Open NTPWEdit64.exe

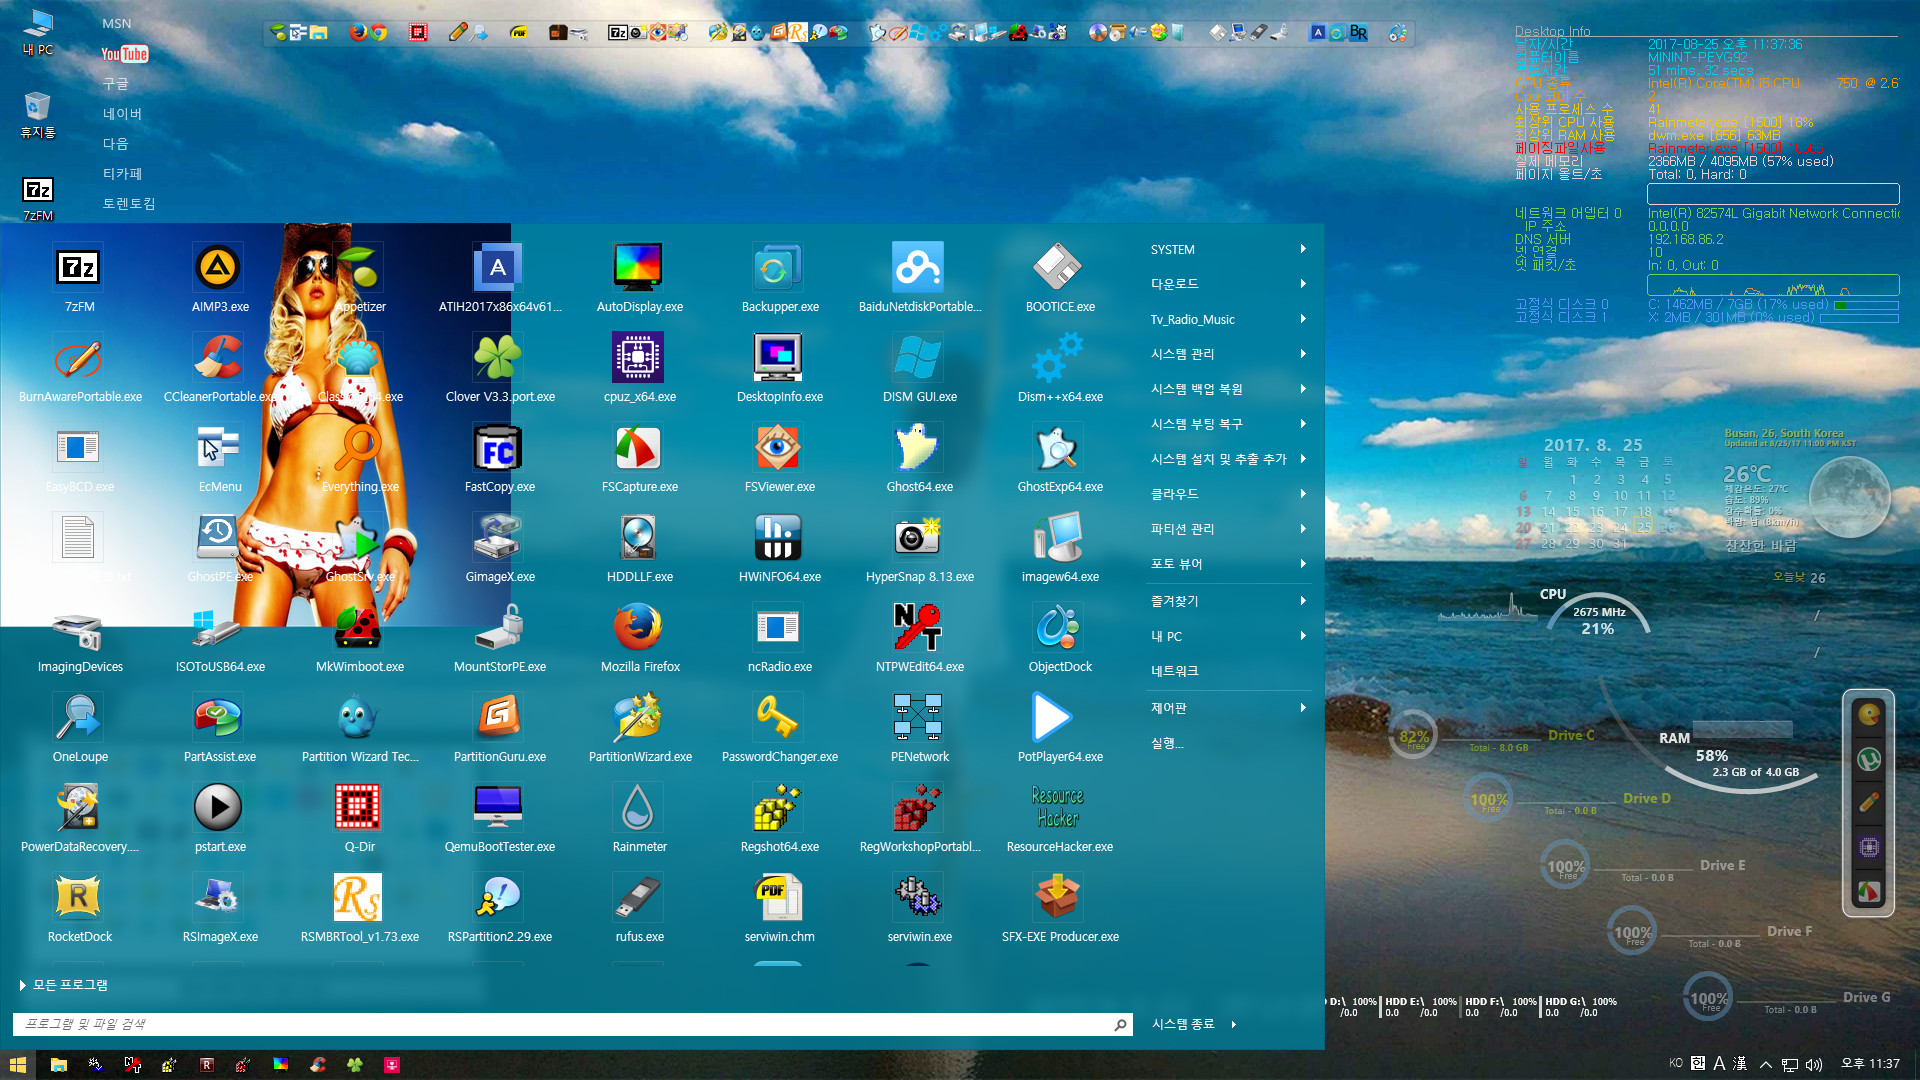pyautogui.click(x=919, y=638)
